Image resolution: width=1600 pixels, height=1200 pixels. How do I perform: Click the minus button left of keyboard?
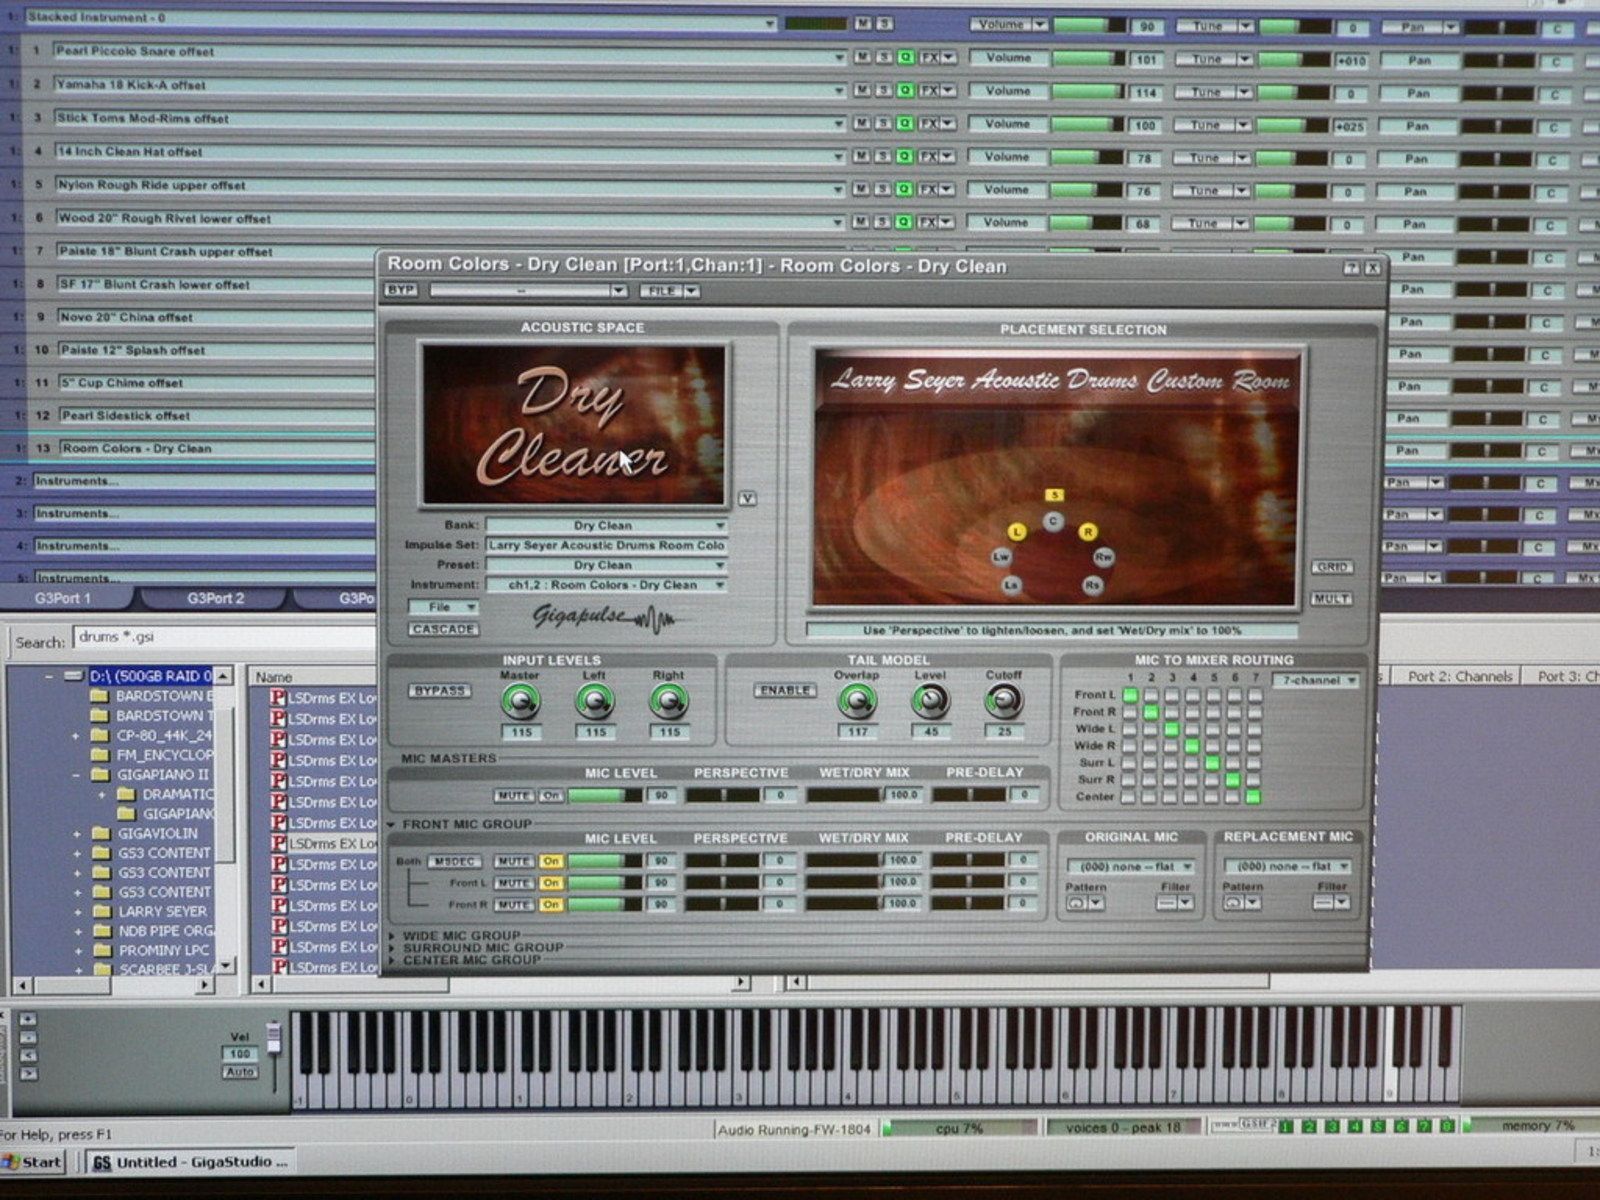(x=28, y=1038)
